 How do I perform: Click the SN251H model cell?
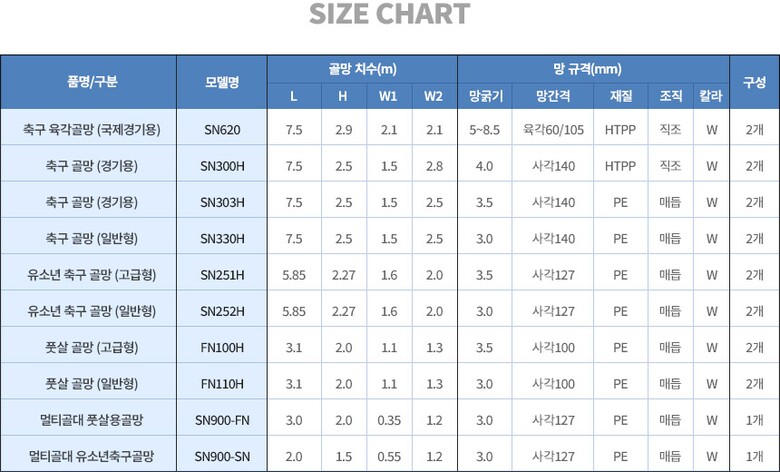(x=221, y=275)
